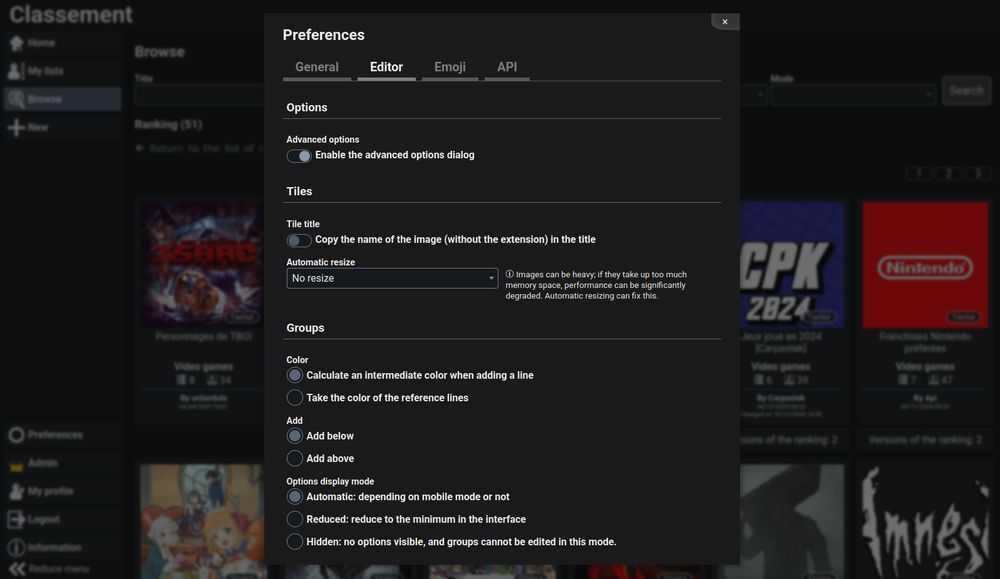
Task: Open Admin crown icon in sidebar
Action: coord(17,465)
